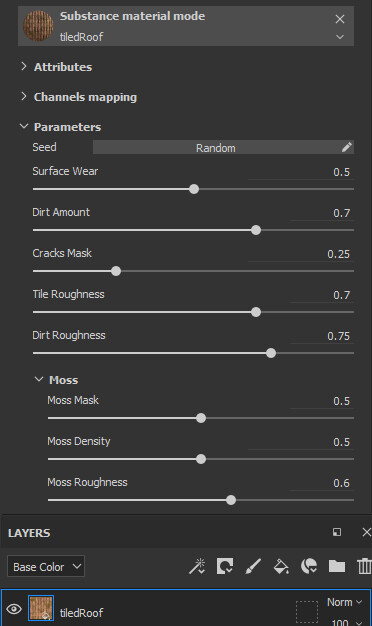Screen dimensions: 372x626
Task: Add a paint layer with brush icon
Action: point(253,566)
